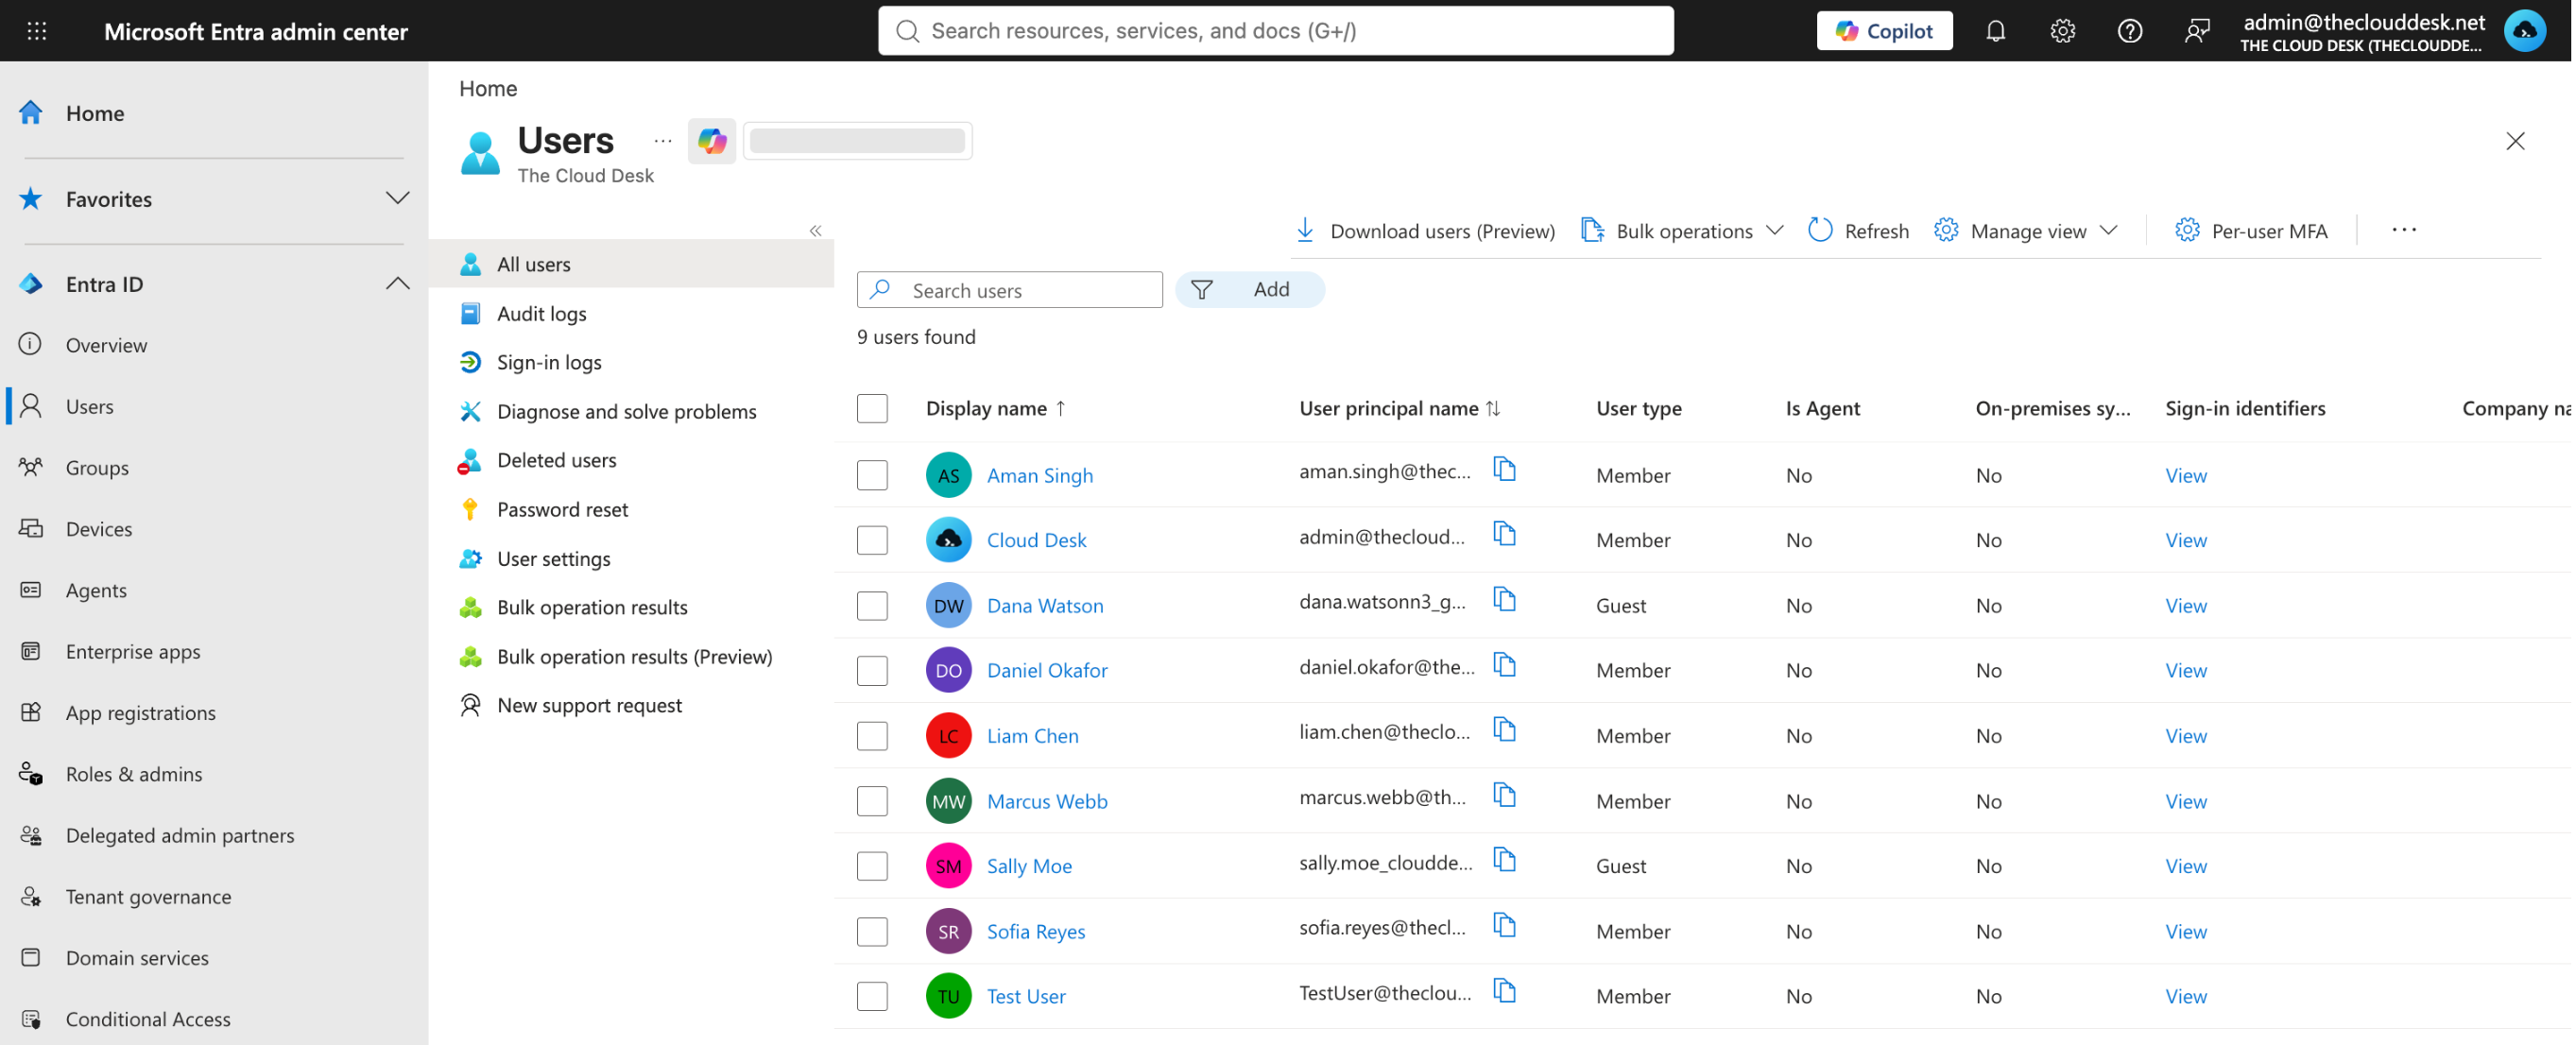Viewport: 2576px width, 1045px height.
Task: Open more options ellipsis next to Users title
Action: [662, 141]
